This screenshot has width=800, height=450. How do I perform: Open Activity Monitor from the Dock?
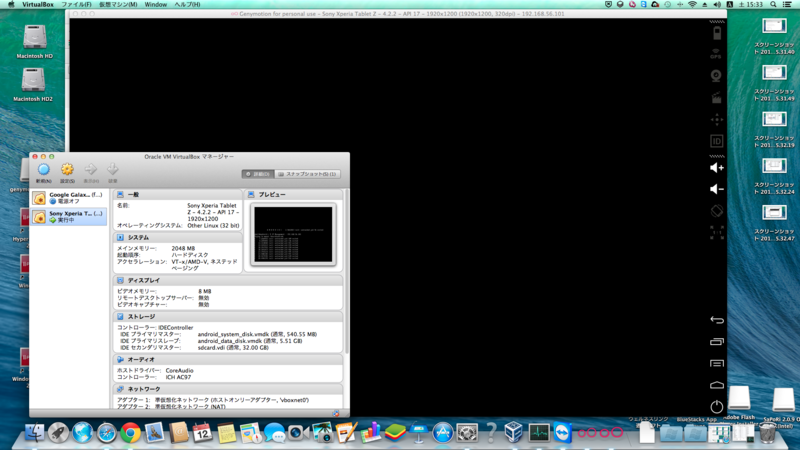tap(539, 433)
